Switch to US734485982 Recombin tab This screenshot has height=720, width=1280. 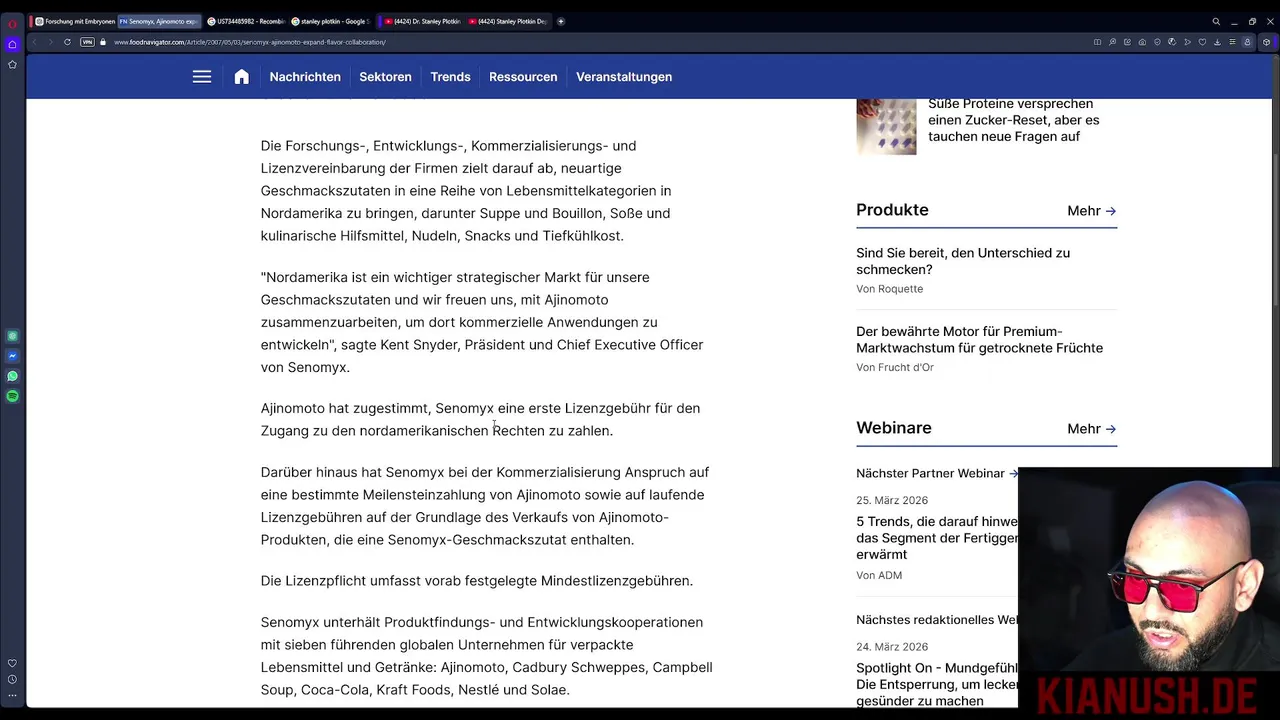tap(245, 21)
